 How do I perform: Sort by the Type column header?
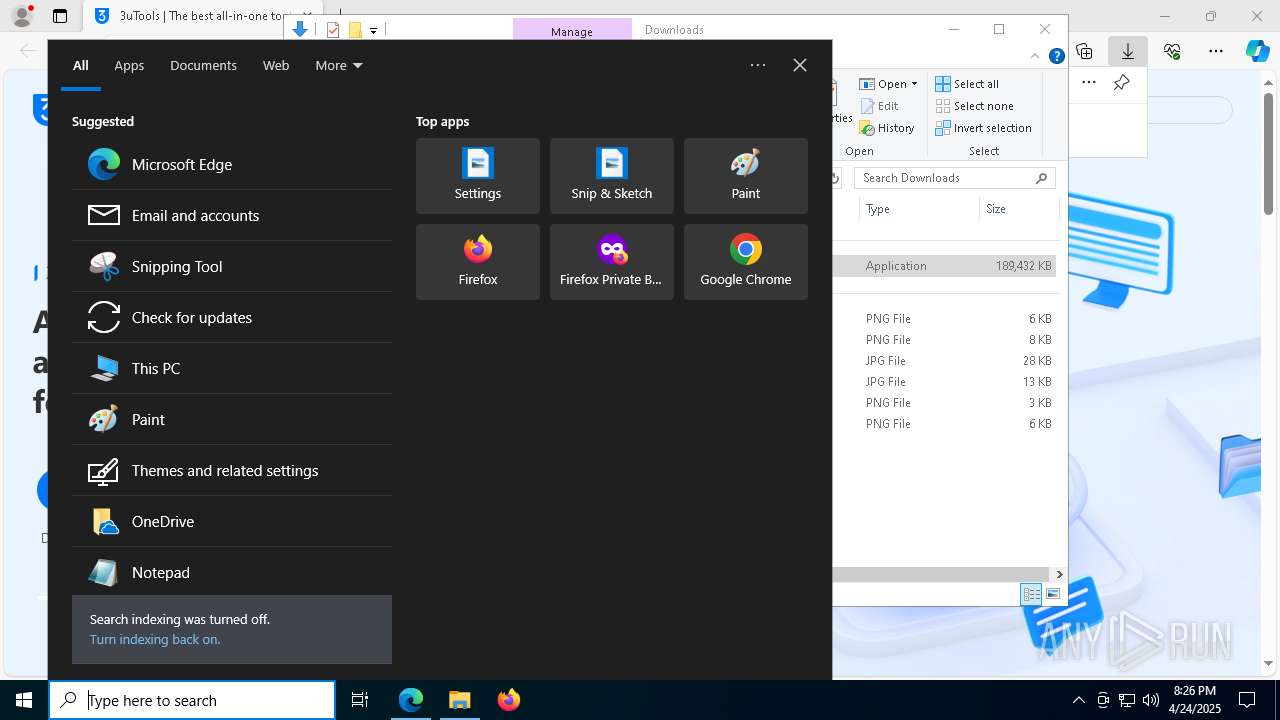coord(918,209)
